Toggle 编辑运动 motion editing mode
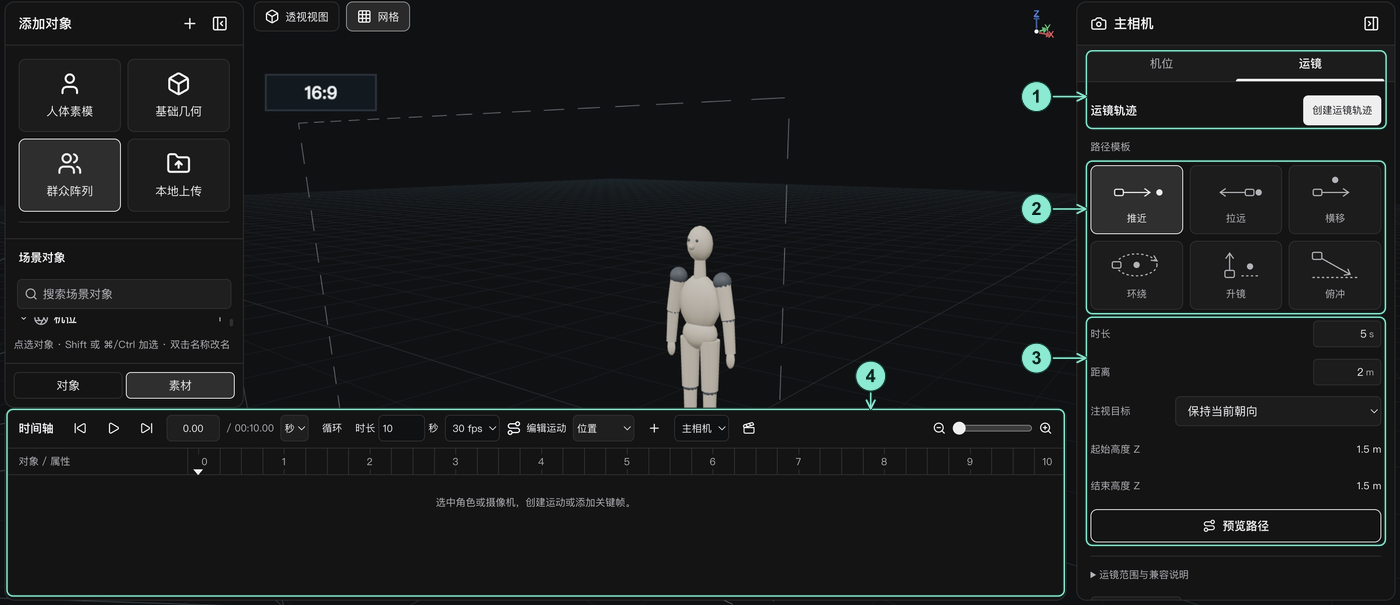 [537, 428]
